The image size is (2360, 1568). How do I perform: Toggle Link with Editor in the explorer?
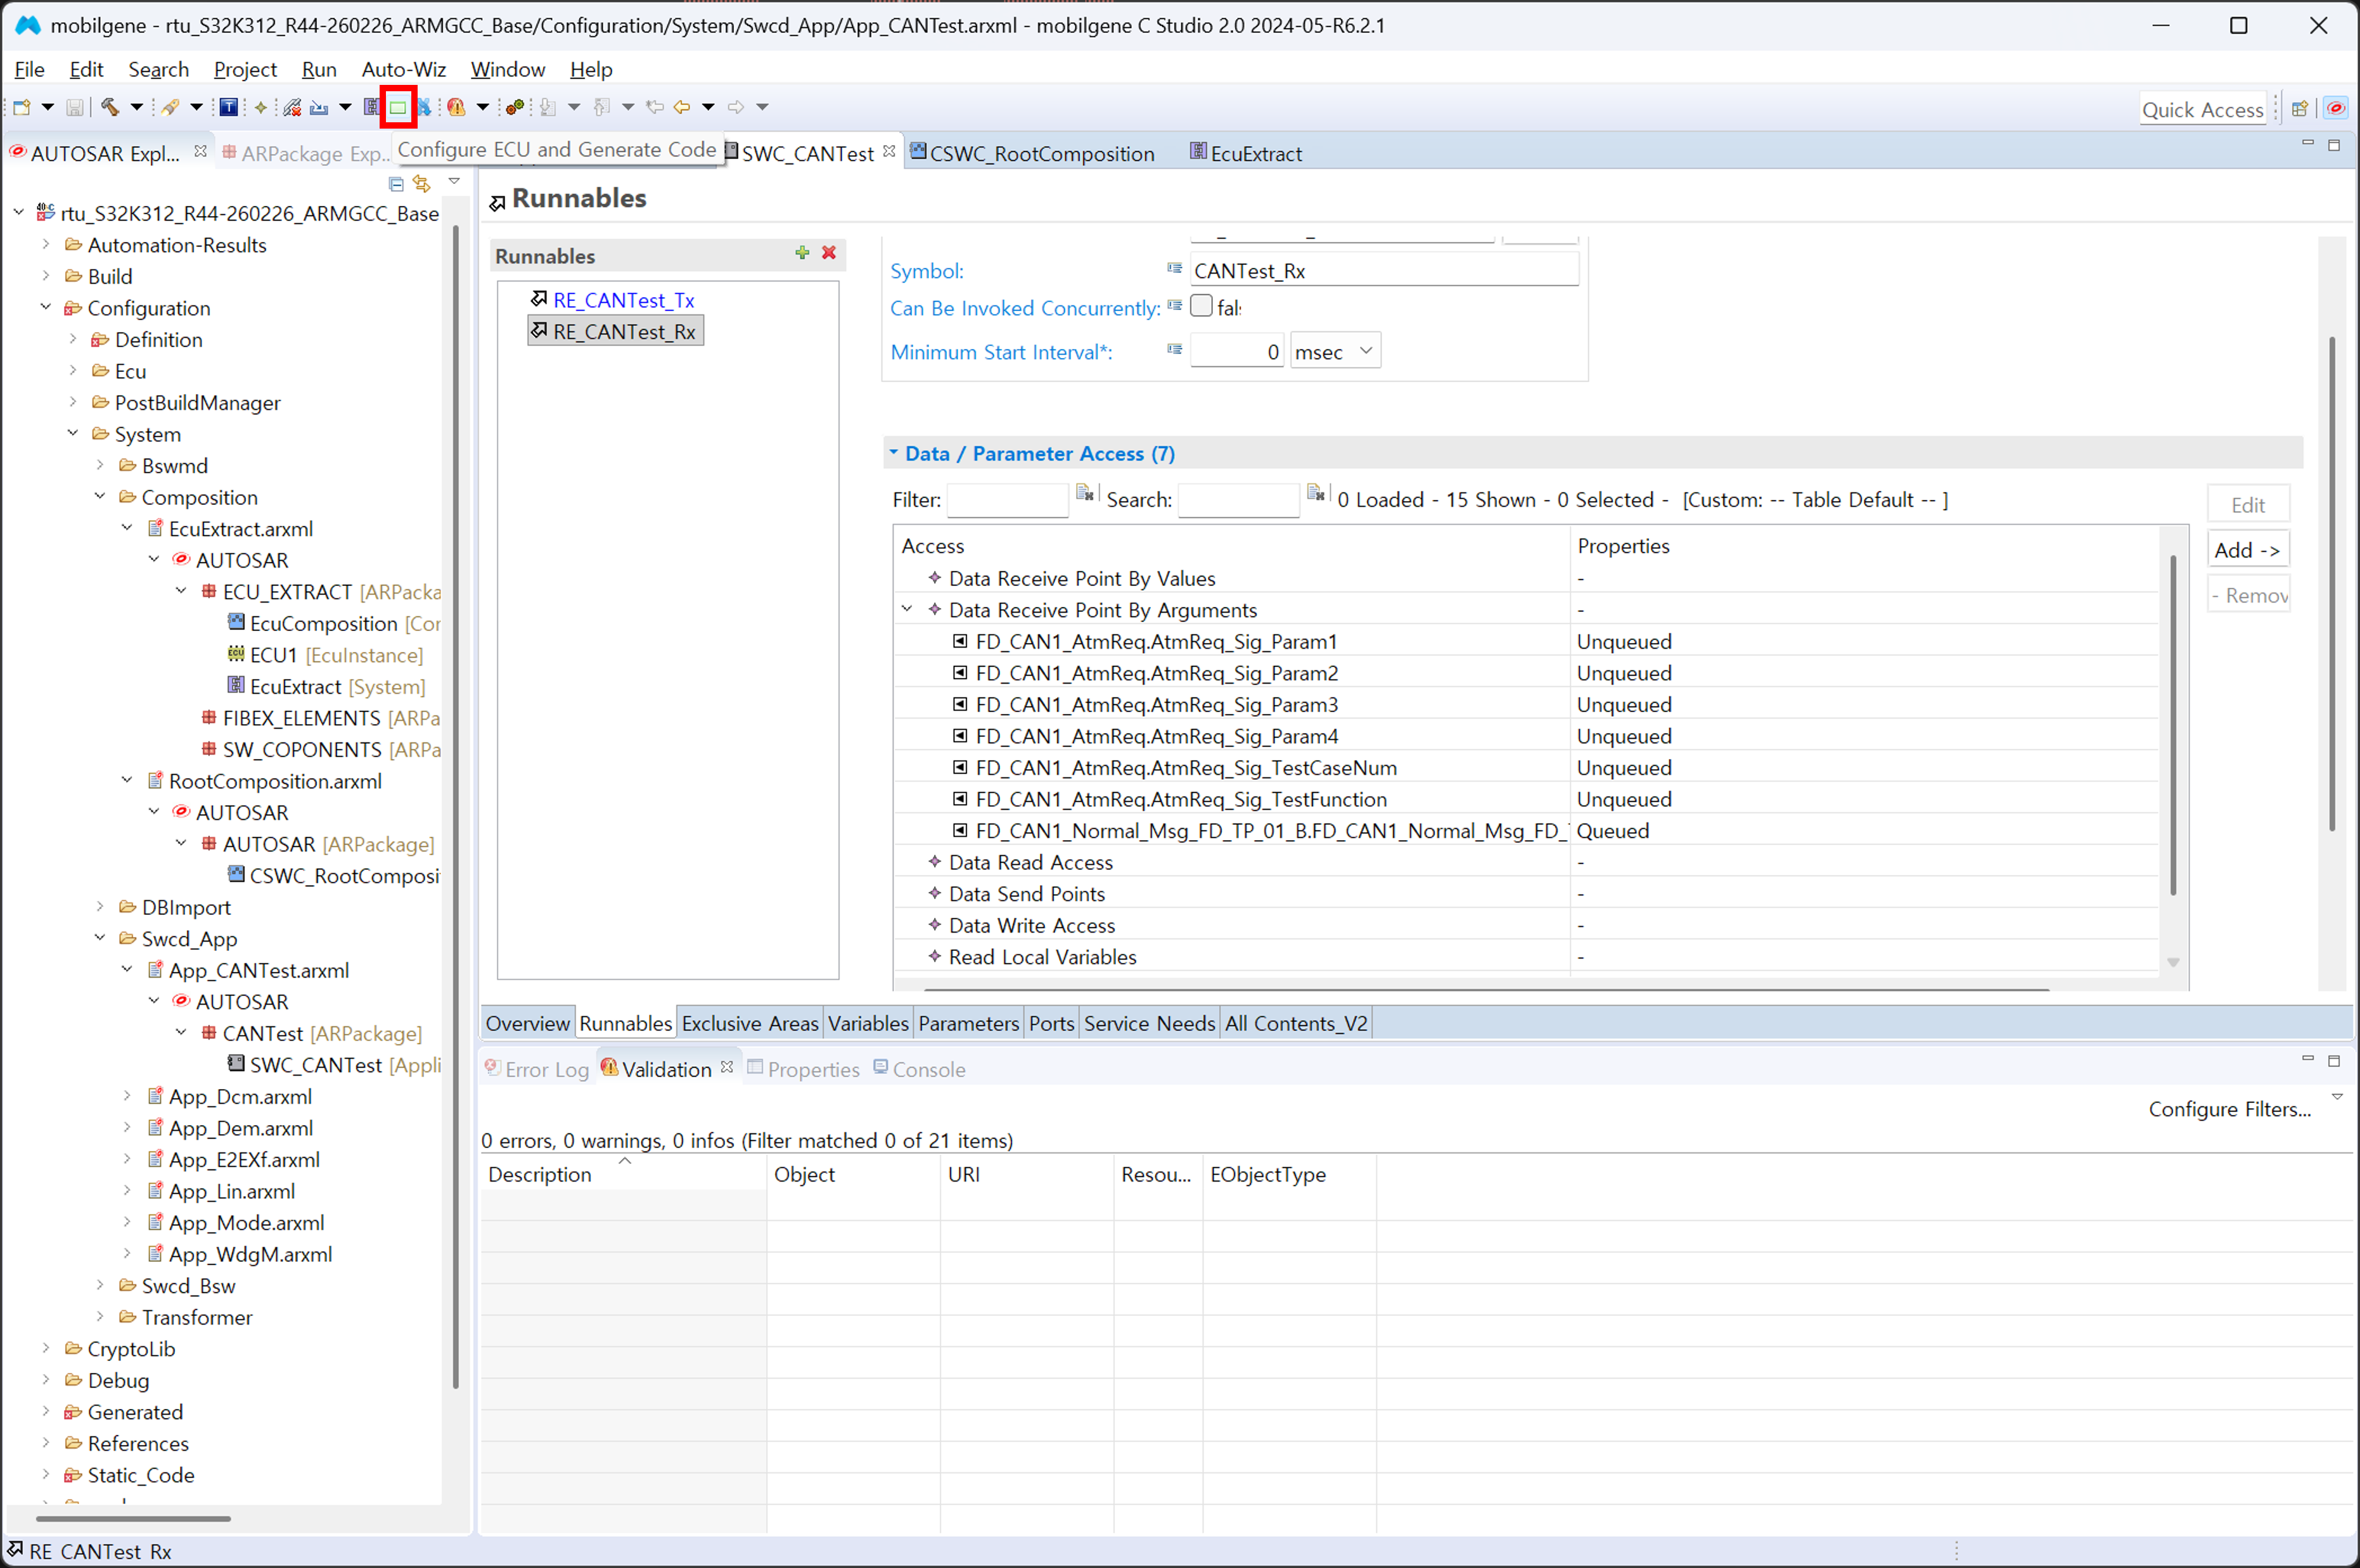[422, 184]
